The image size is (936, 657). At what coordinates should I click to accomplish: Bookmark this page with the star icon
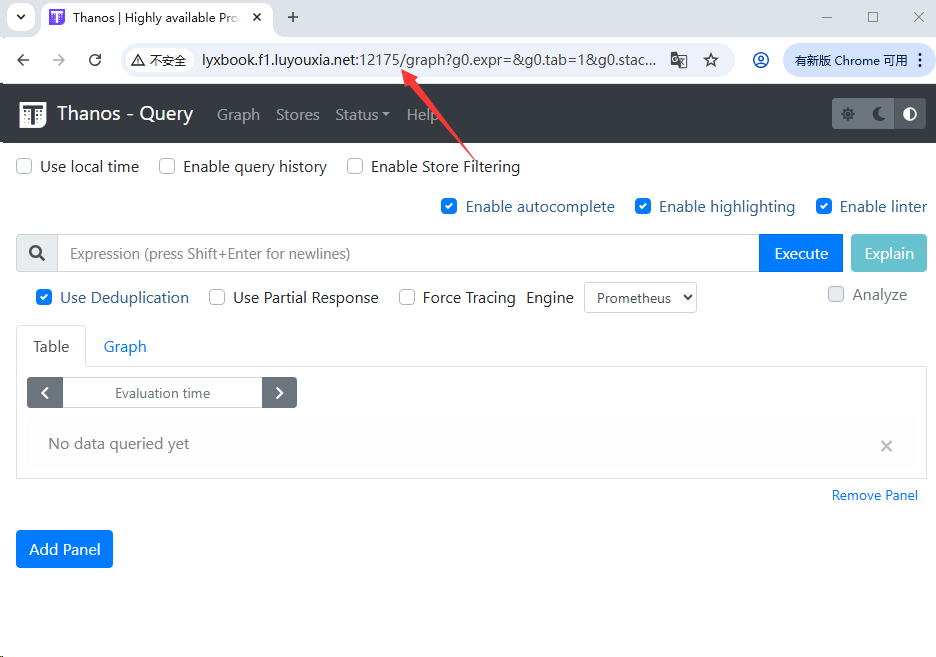(711, 60)
